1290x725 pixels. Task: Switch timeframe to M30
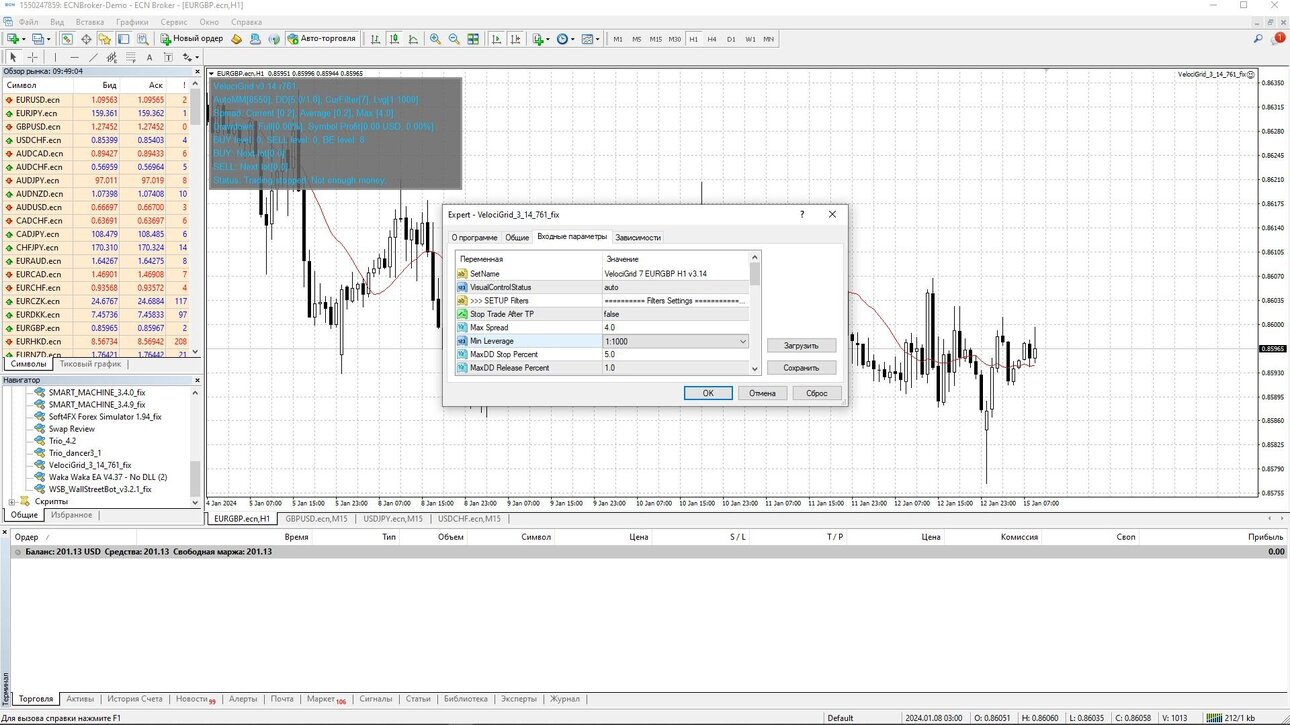675,39
